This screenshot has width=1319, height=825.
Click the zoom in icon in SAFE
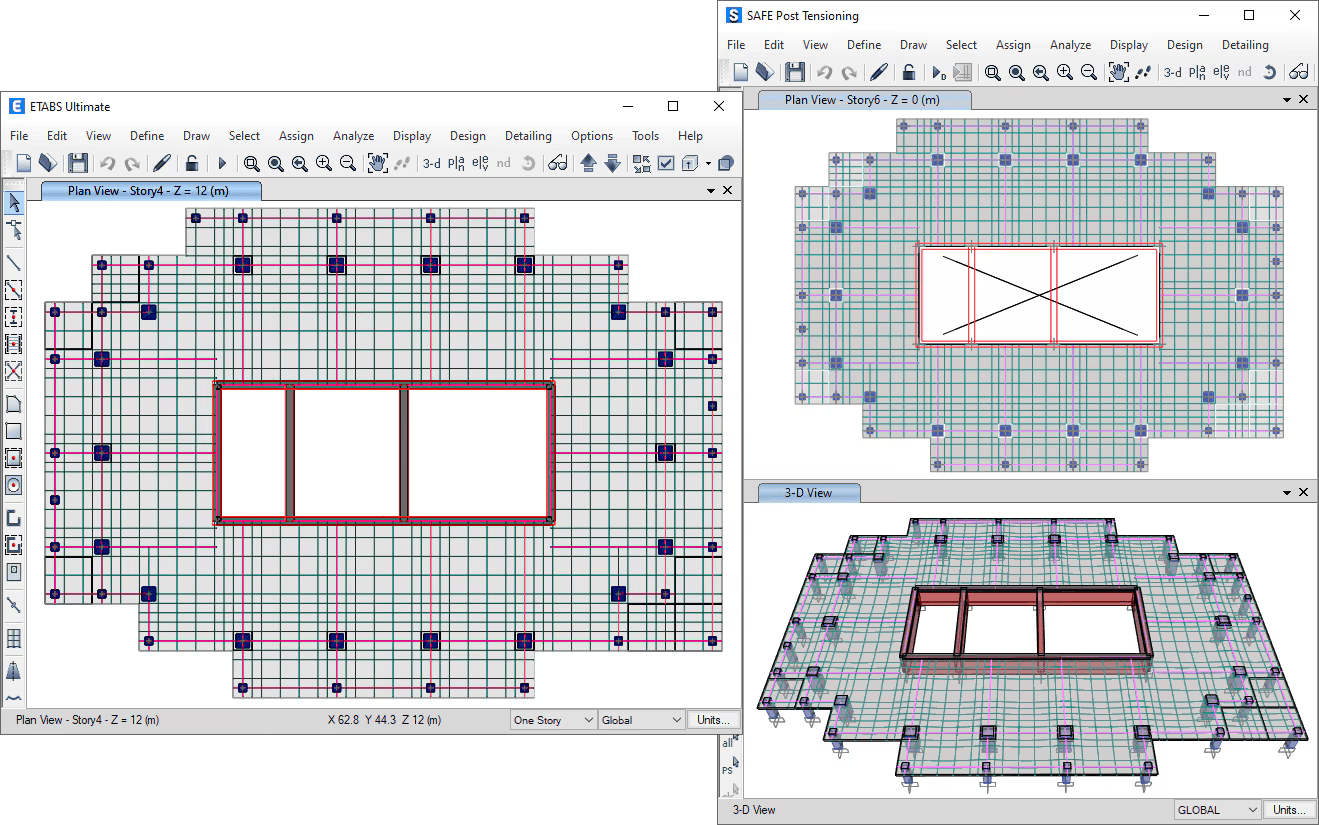pyautogui.click(x=1065, y=72)
